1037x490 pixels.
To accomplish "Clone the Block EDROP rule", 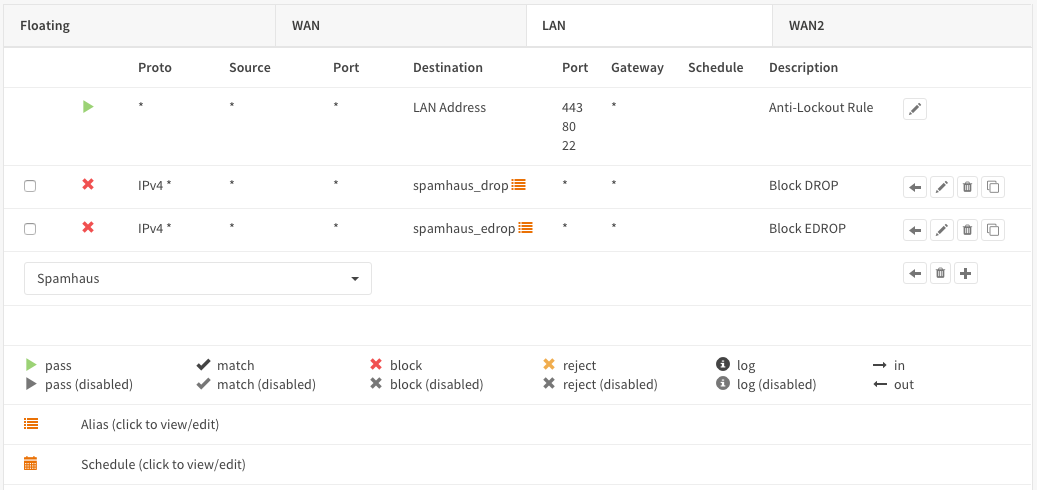I will pyautogui.click(x=992, y=230).
